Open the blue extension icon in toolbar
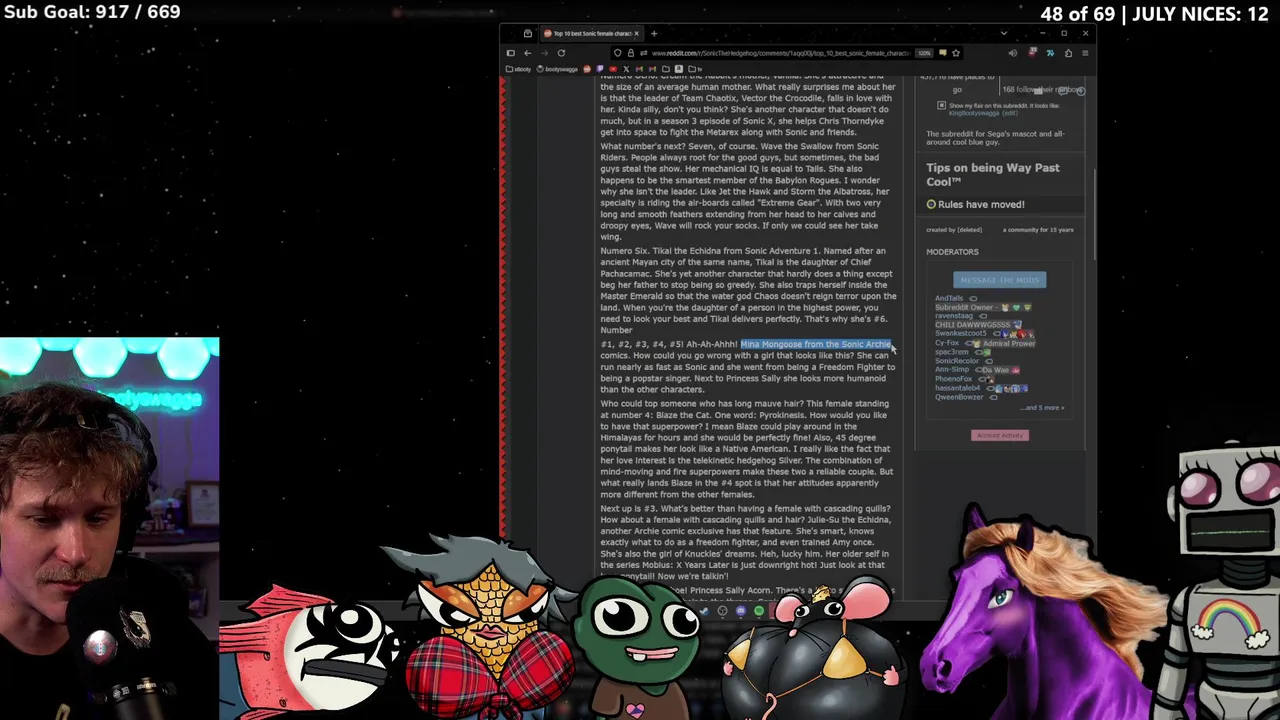This screenshot has width=1280, height=720. point(1050,53)
